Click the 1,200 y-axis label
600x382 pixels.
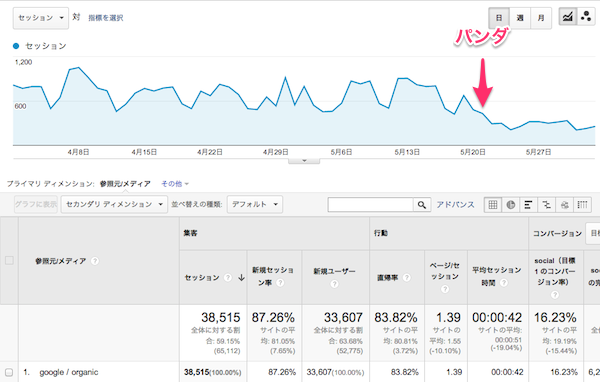[x=23, y=62]
